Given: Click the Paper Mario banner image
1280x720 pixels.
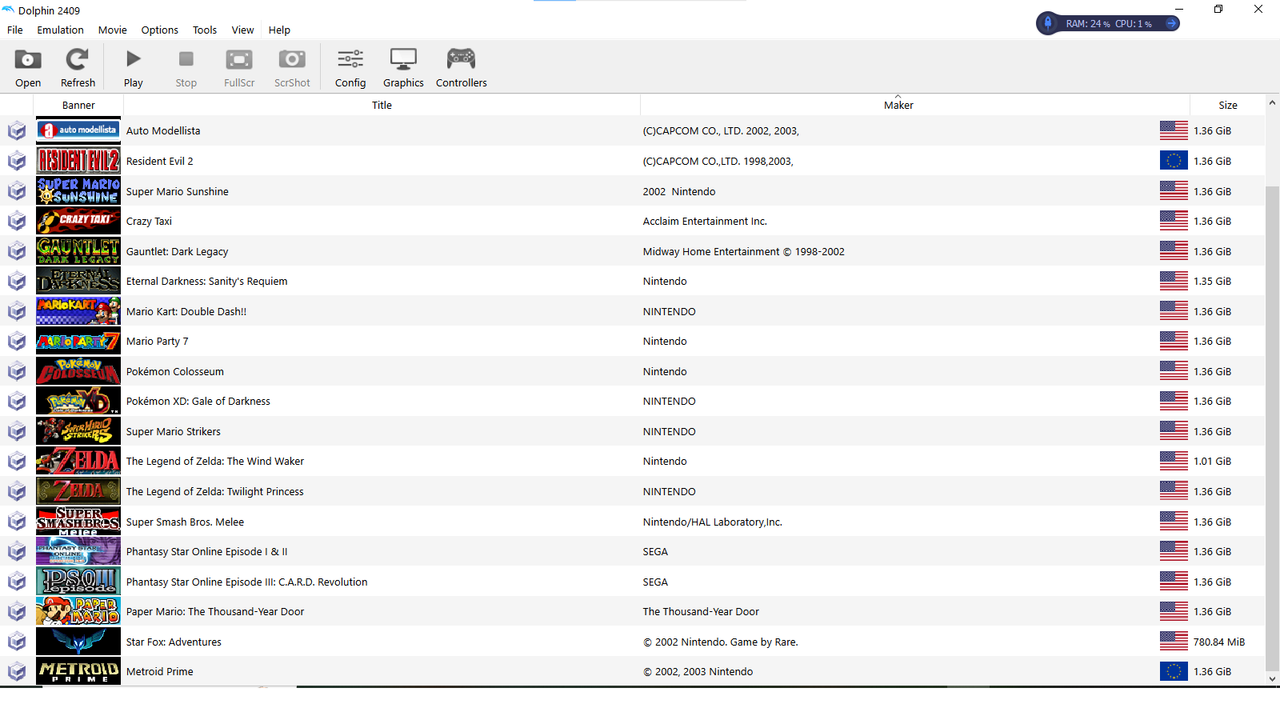Looking at the screenshot, I should [x=78, y=611].
